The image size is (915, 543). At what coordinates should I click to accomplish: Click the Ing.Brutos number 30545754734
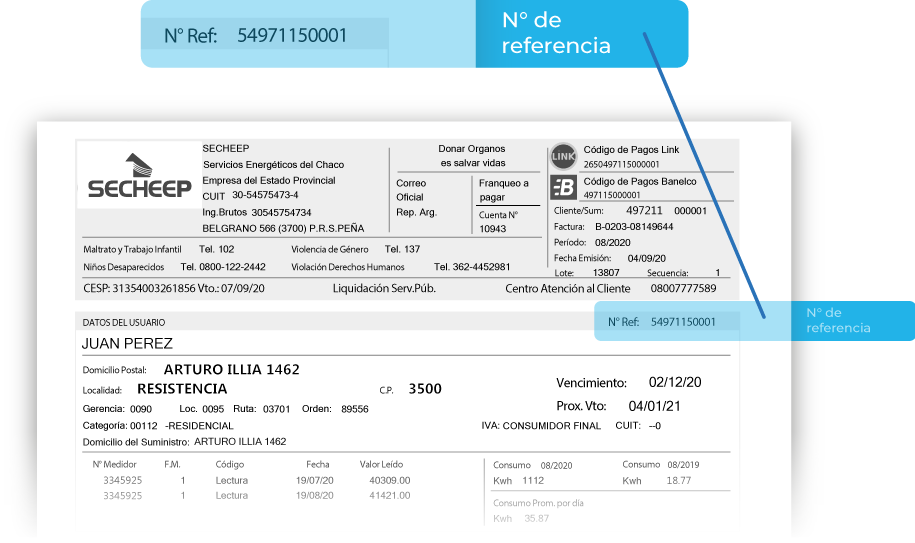281,212
